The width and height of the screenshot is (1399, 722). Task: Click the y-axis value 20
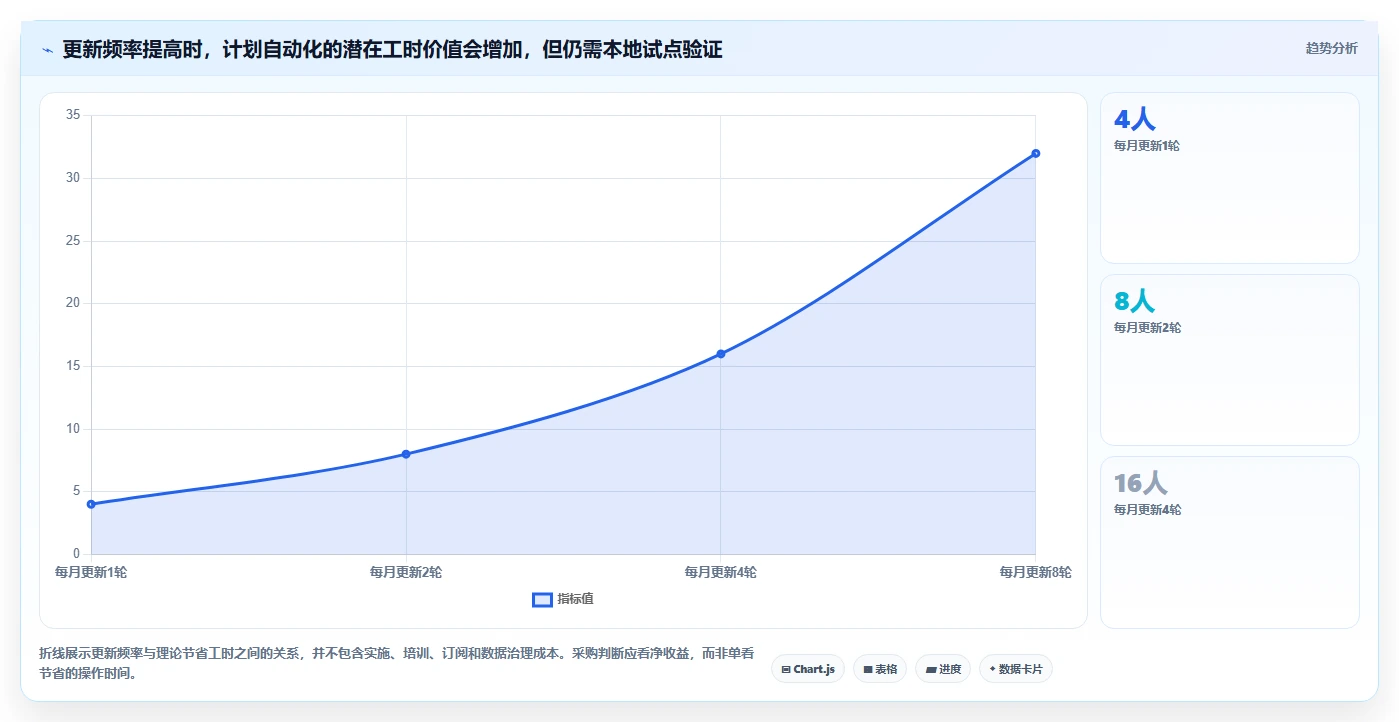[72, 303]
